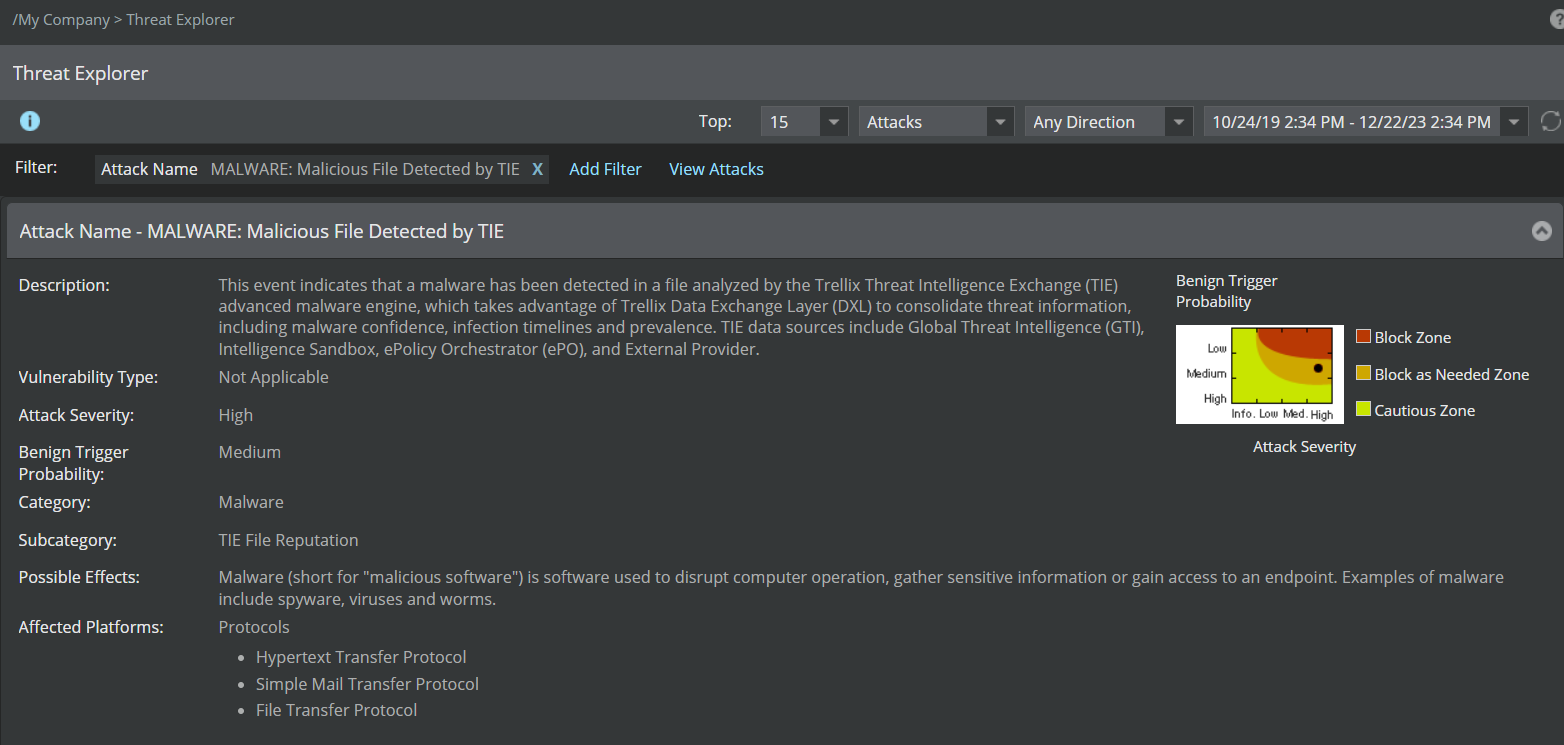The width and height of the screenshot is (1564, 745).
Task: Open the date range dropdown
Action: click(1366, 122)
